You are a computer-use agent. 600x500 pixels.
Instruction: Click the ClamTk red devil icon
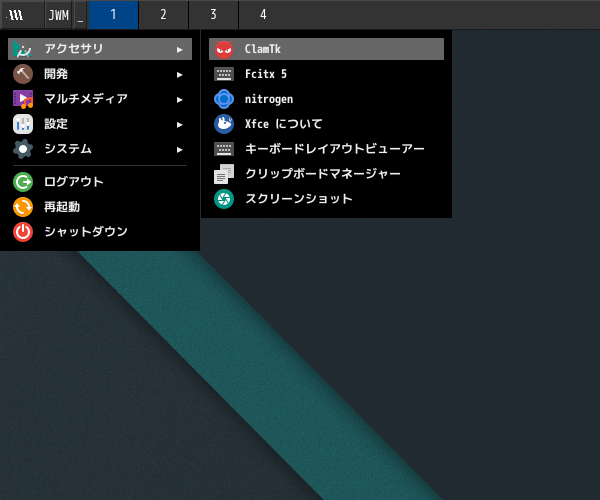point(224,49)
